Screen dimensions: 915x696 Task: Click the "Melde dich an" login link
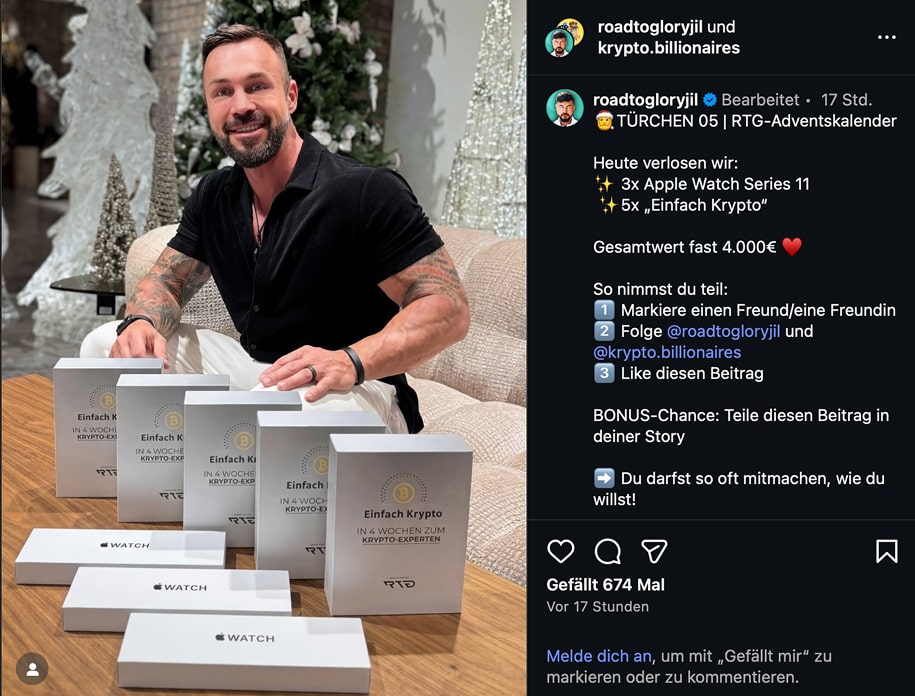(599, 656)
